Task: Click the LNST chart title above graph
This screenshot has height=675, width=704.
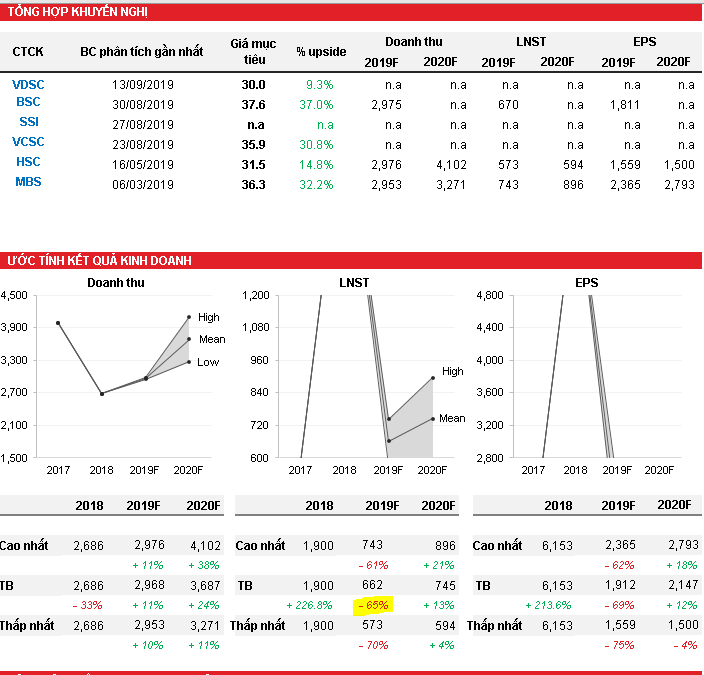Action: 353,283
